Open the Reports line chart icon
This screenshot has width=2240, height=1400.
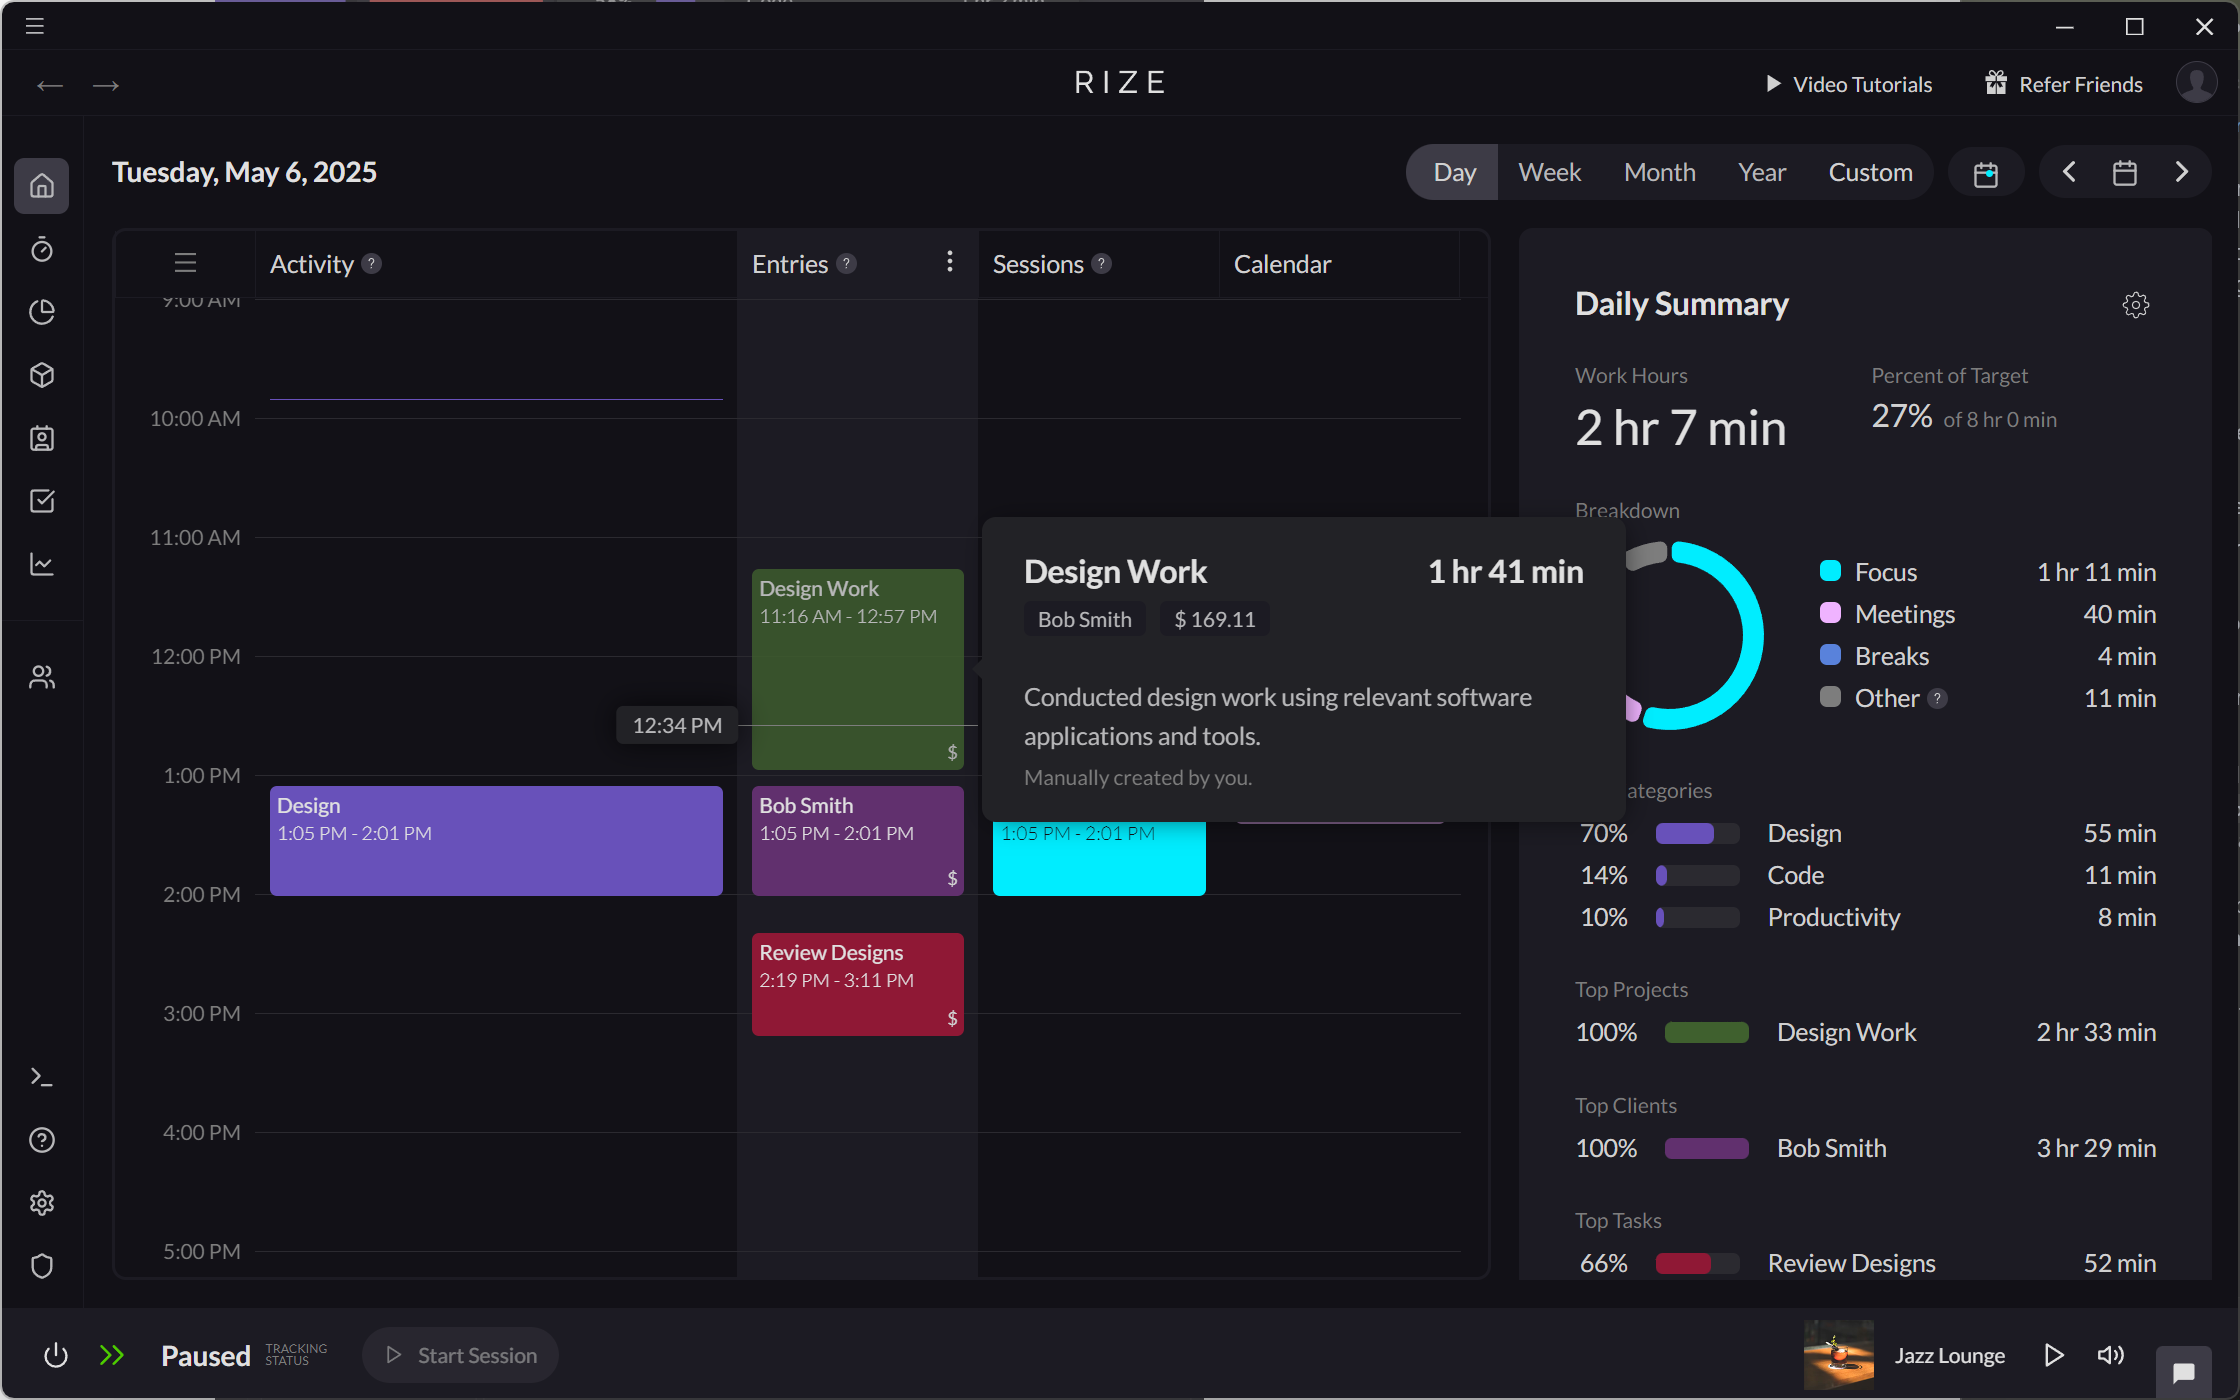(x=41, y=564)
